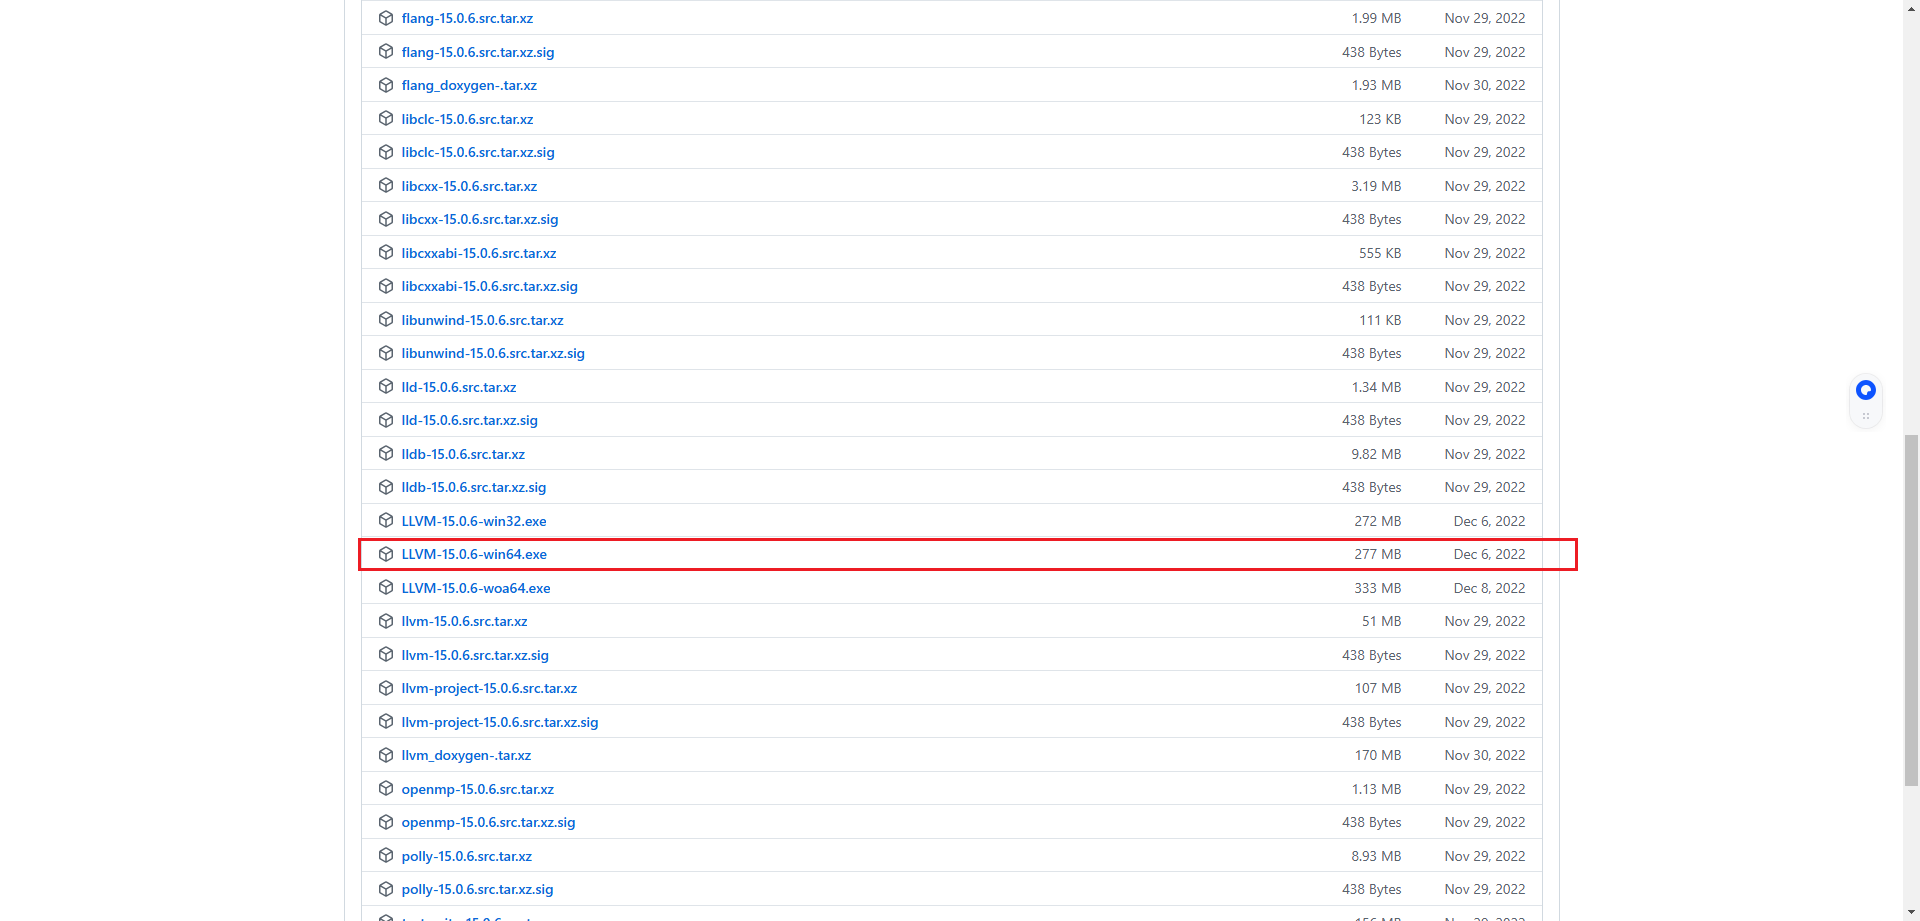Click package icon beside libcxxabi-15.0.6.src.tar.xz
The height and width of the screenshot is (921, 1920).
(x=386, y=253)
